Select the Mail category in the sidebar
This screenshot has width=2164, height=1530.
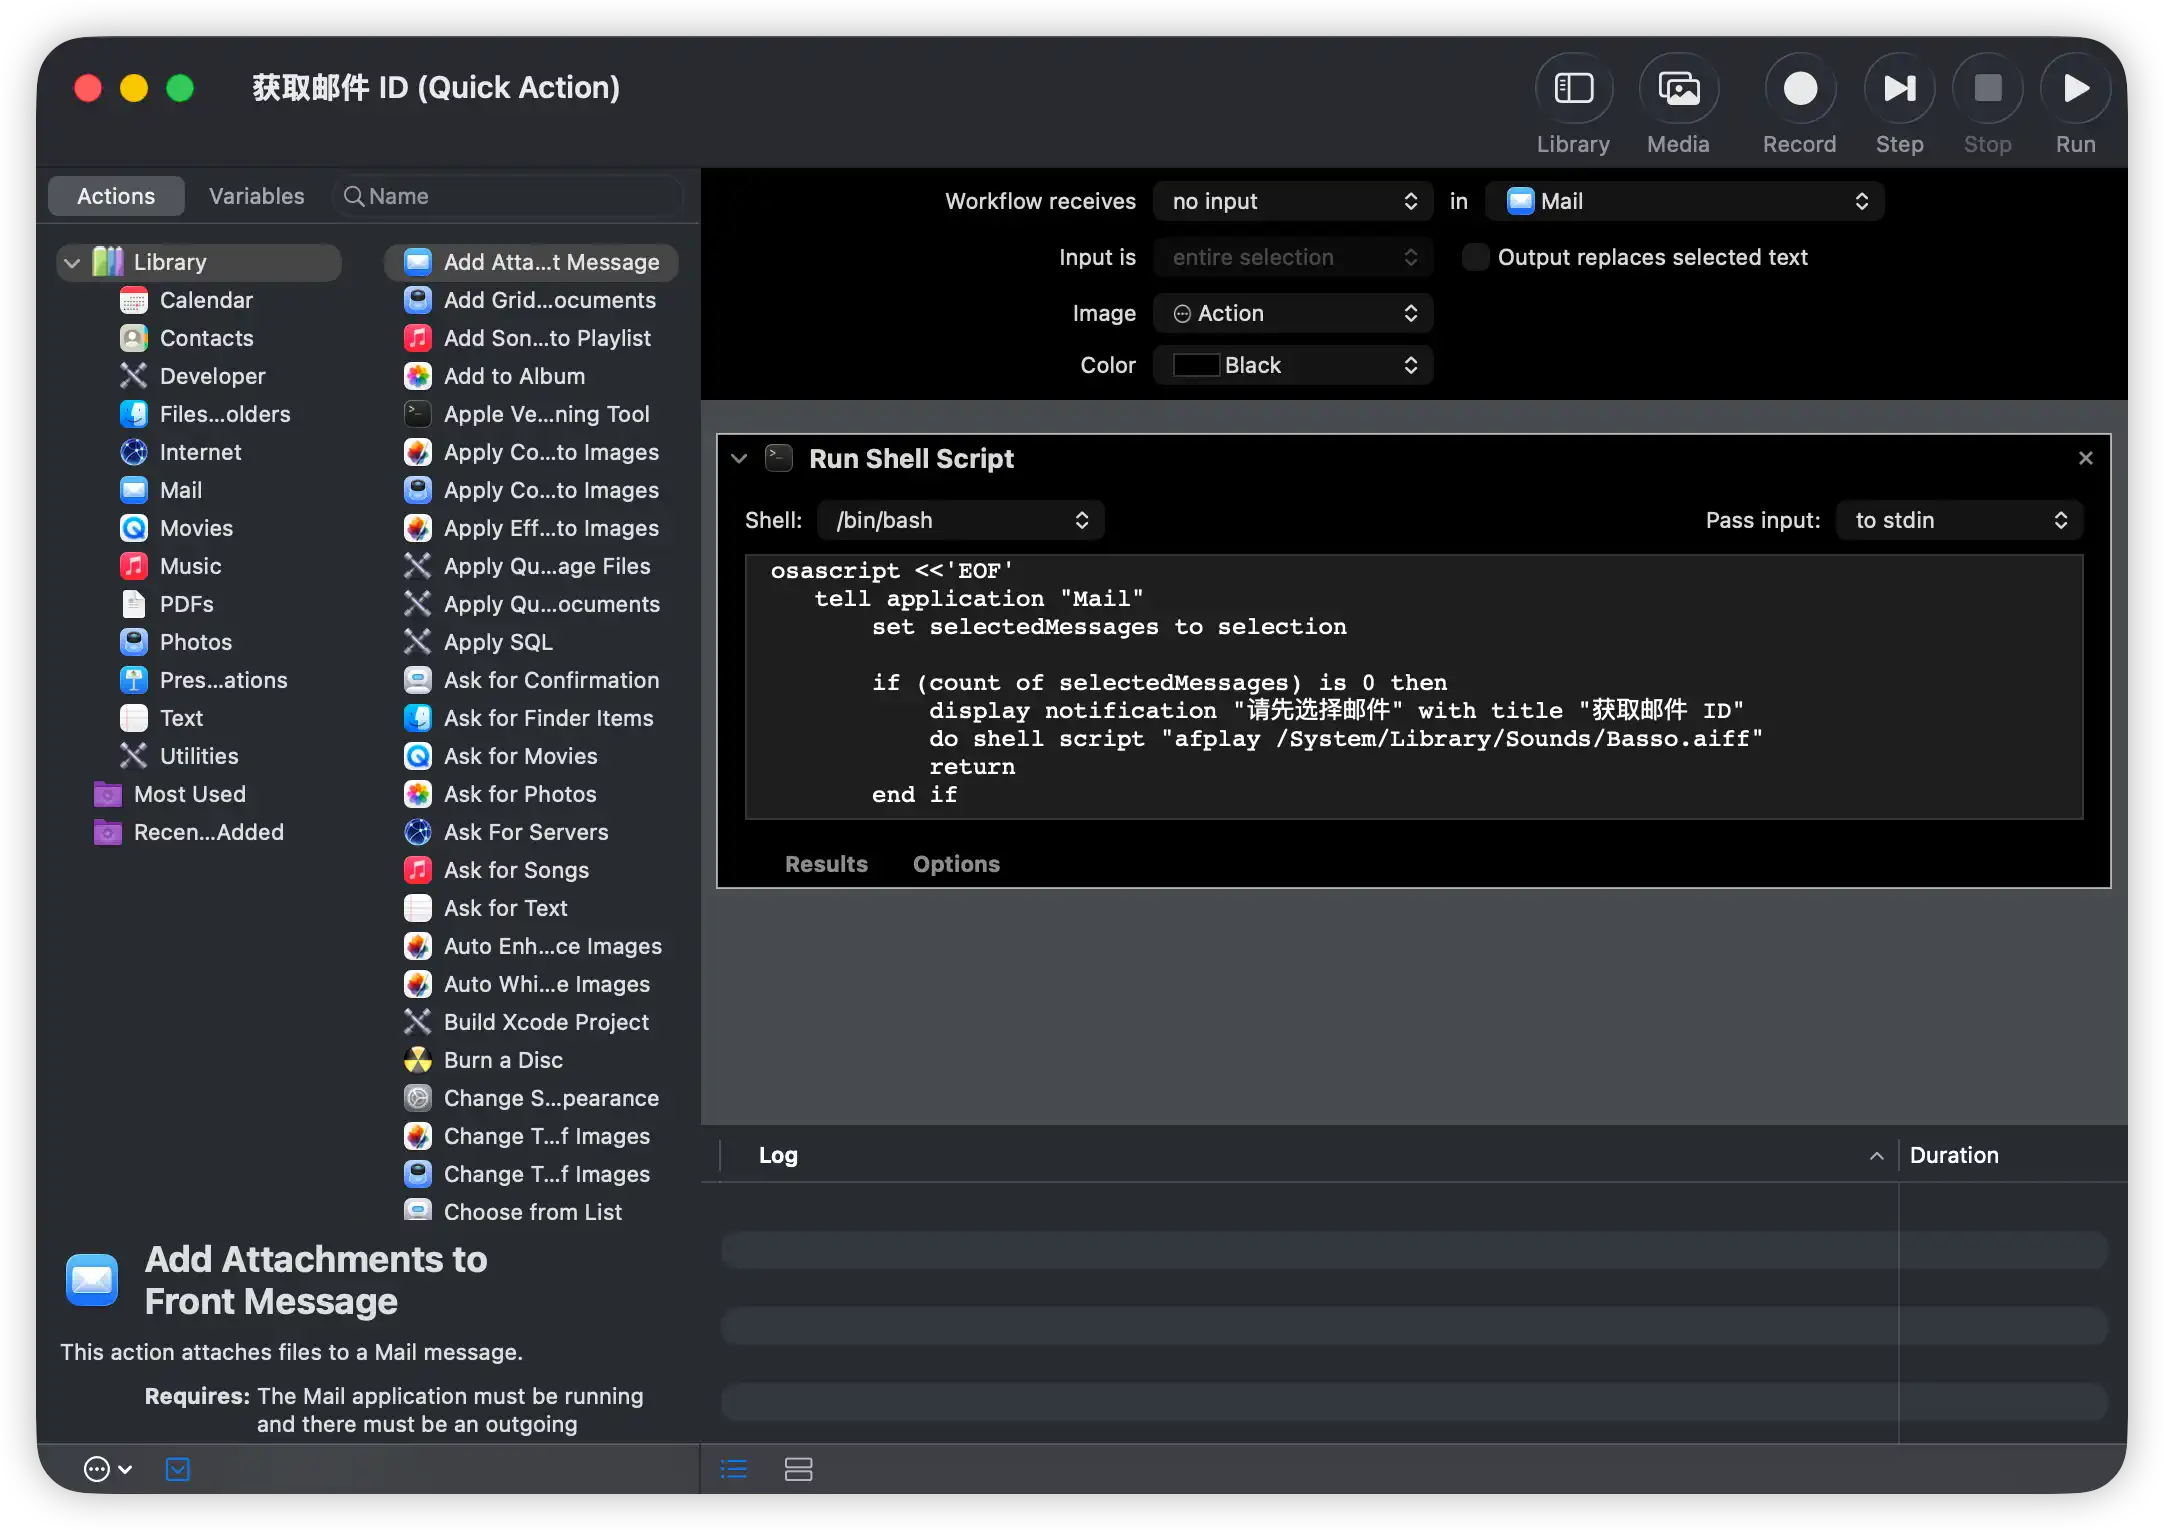pyautogui.click(x=183, y=490)
